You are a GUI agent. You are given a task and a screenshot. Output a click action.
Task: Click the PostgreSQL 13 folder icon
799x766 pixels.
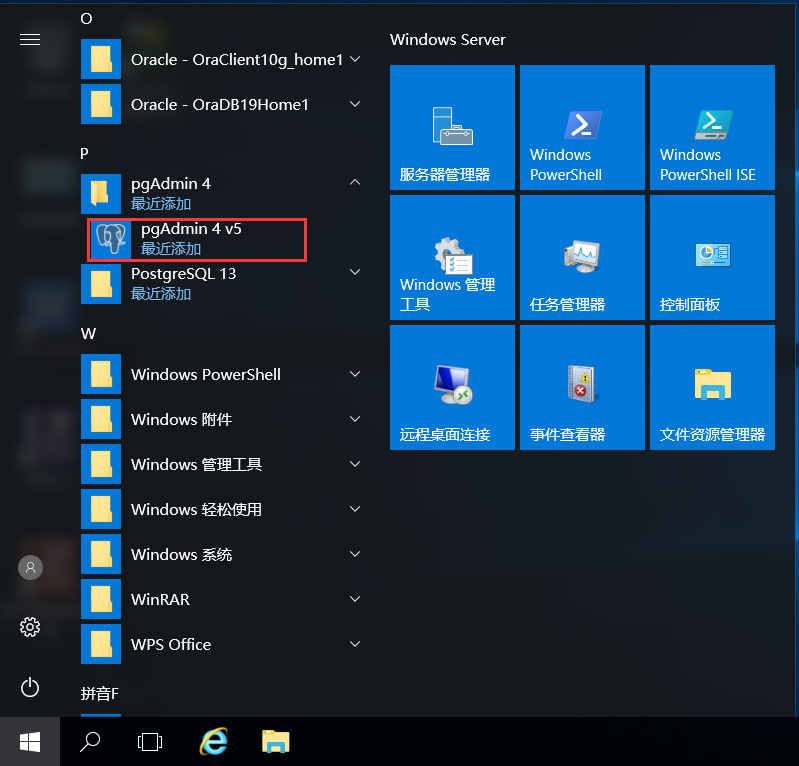(101, 284)
